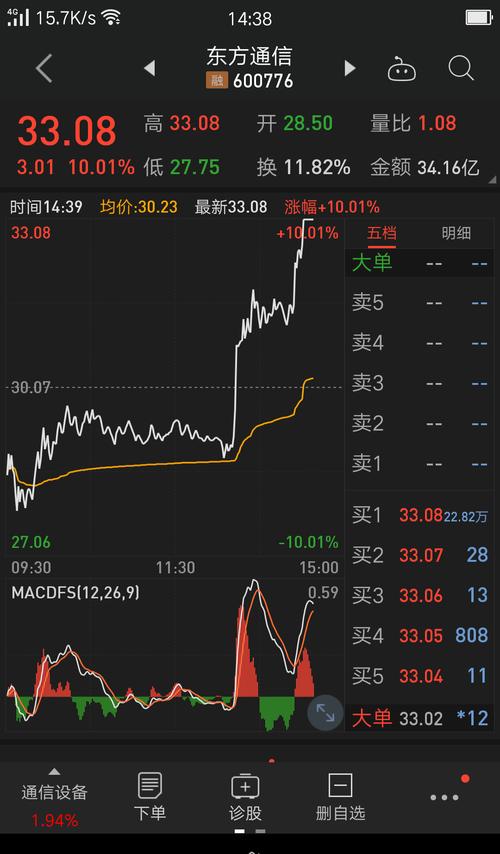
Task: Select the 明细 tab
Action: click(x=456, y=234)
